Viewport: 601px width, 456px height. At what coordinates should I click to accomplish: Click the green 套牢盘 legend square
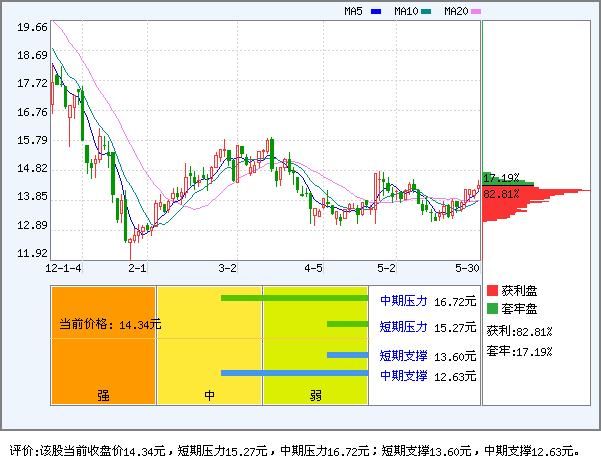(x=492, y=308)
